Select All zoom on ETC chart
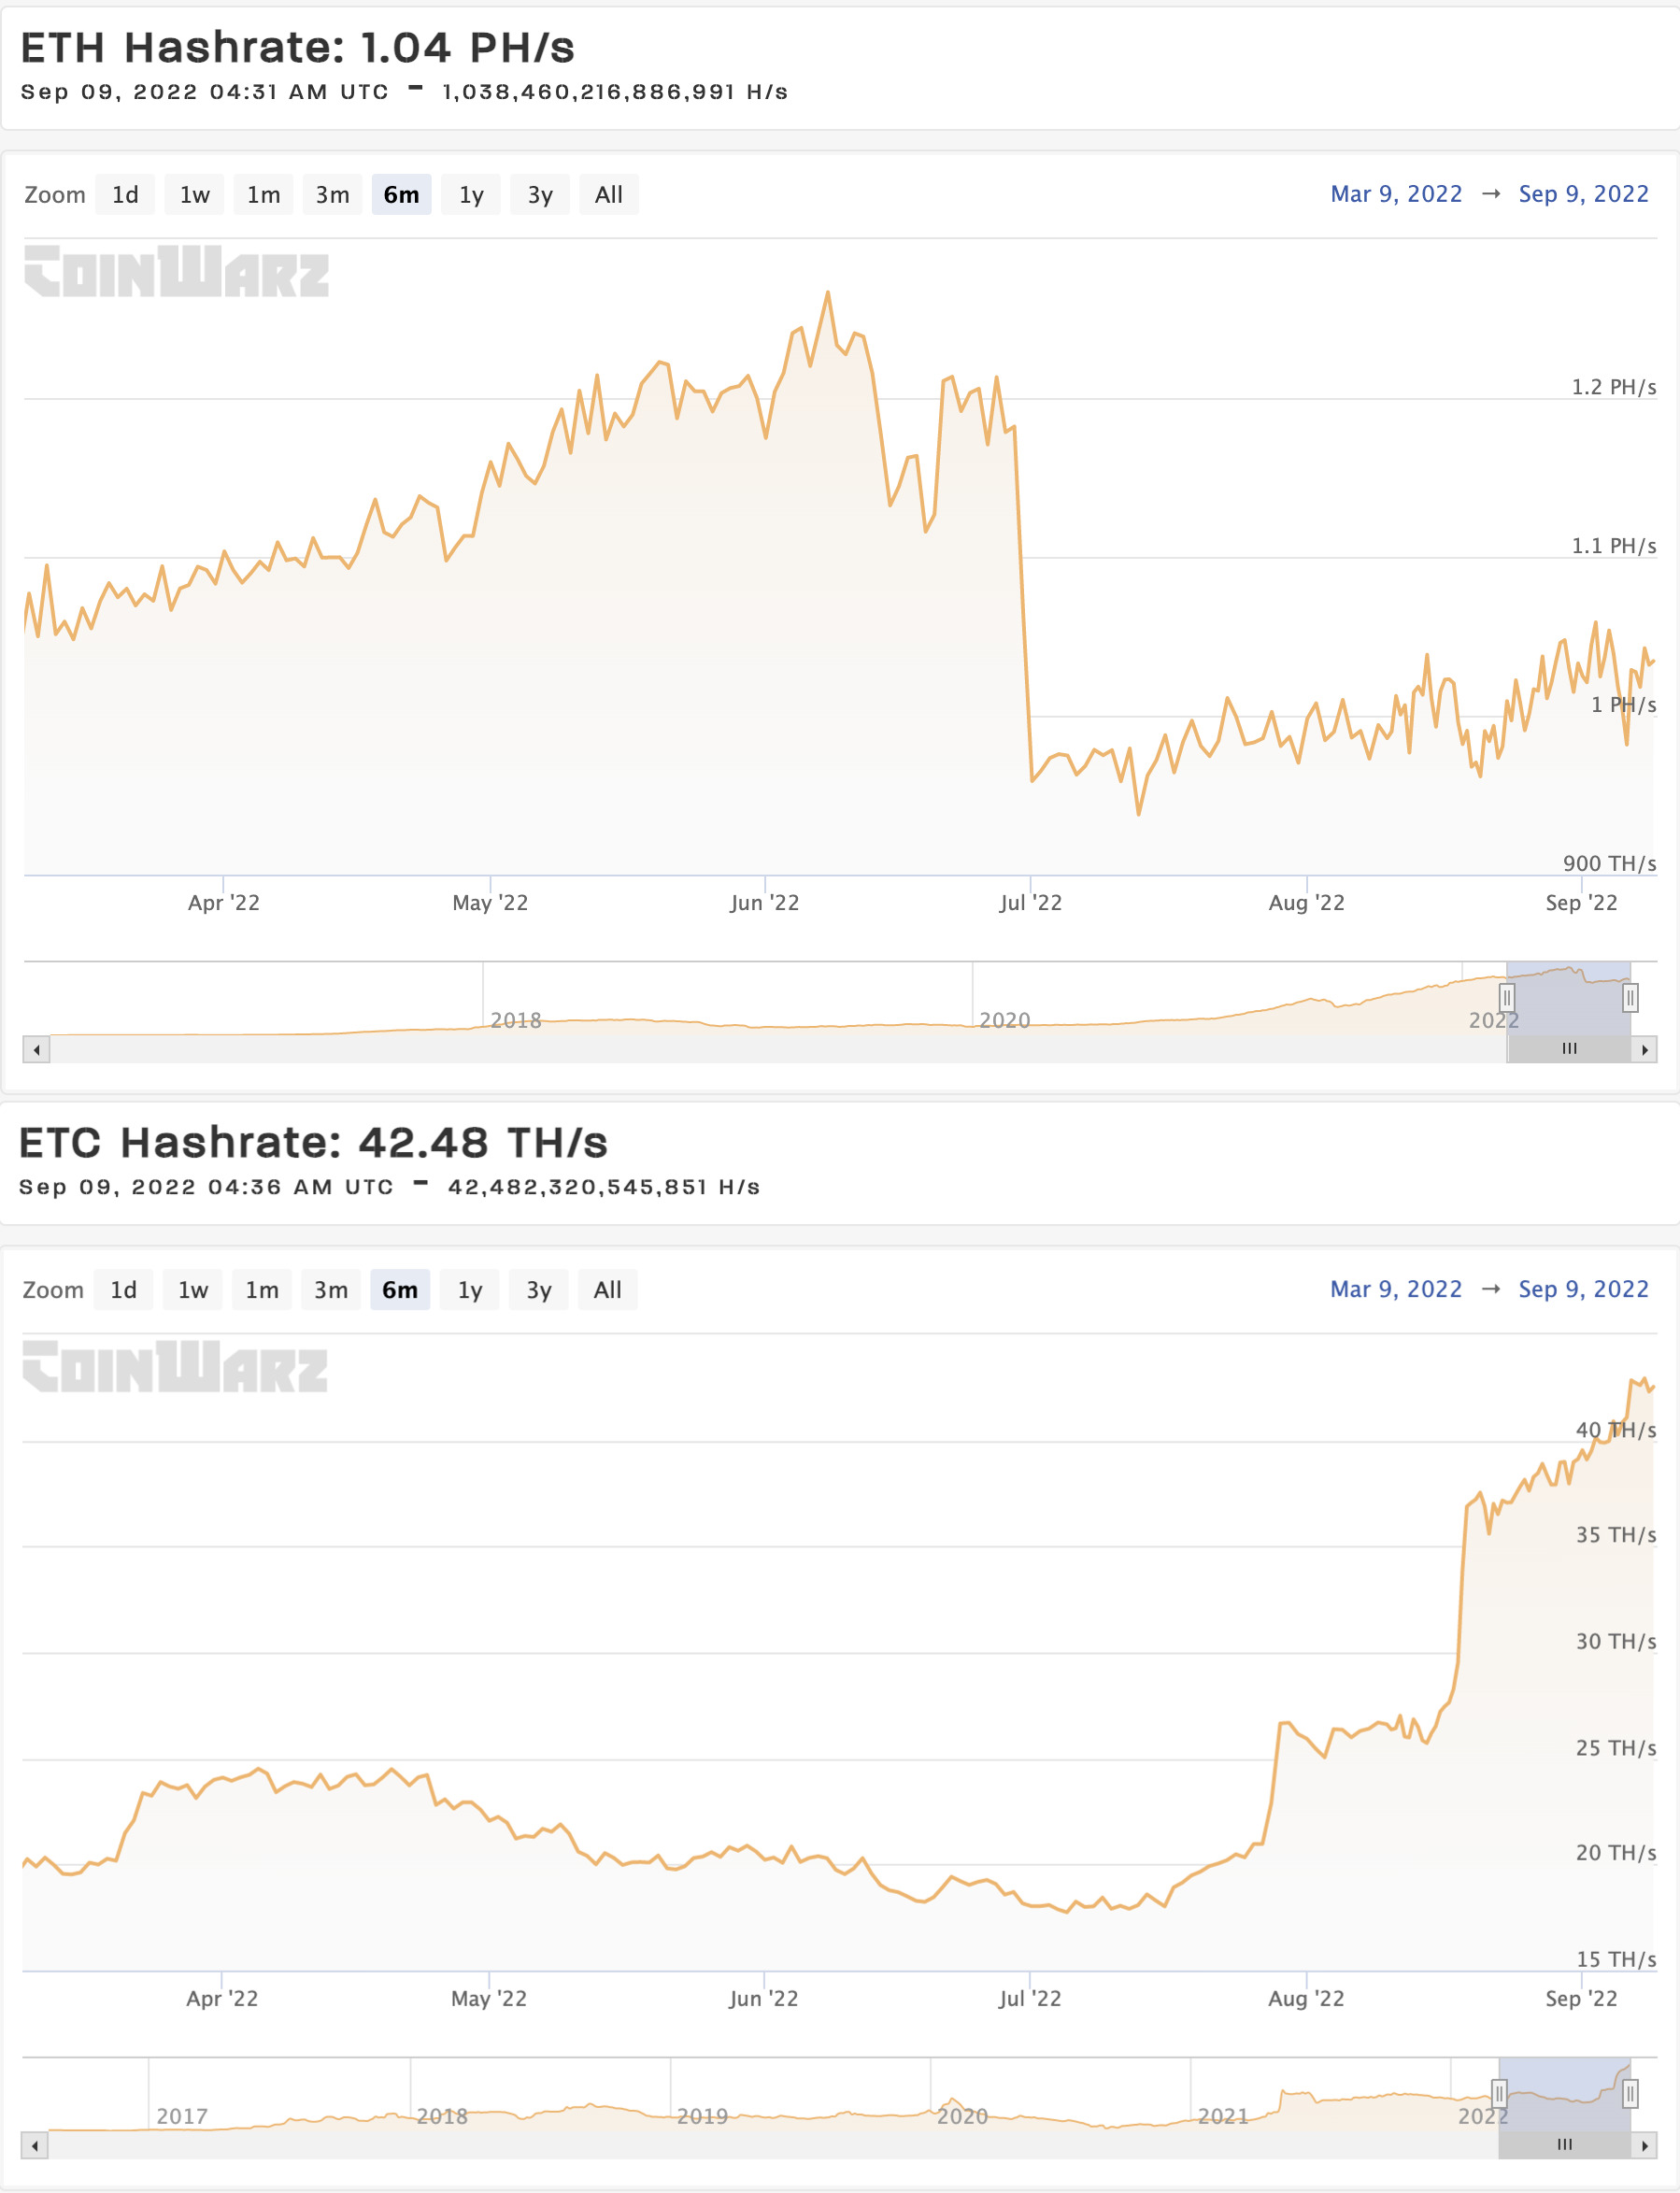Image resolution: width=1680 pixels, height=2193 pixels. (607, 1290)
